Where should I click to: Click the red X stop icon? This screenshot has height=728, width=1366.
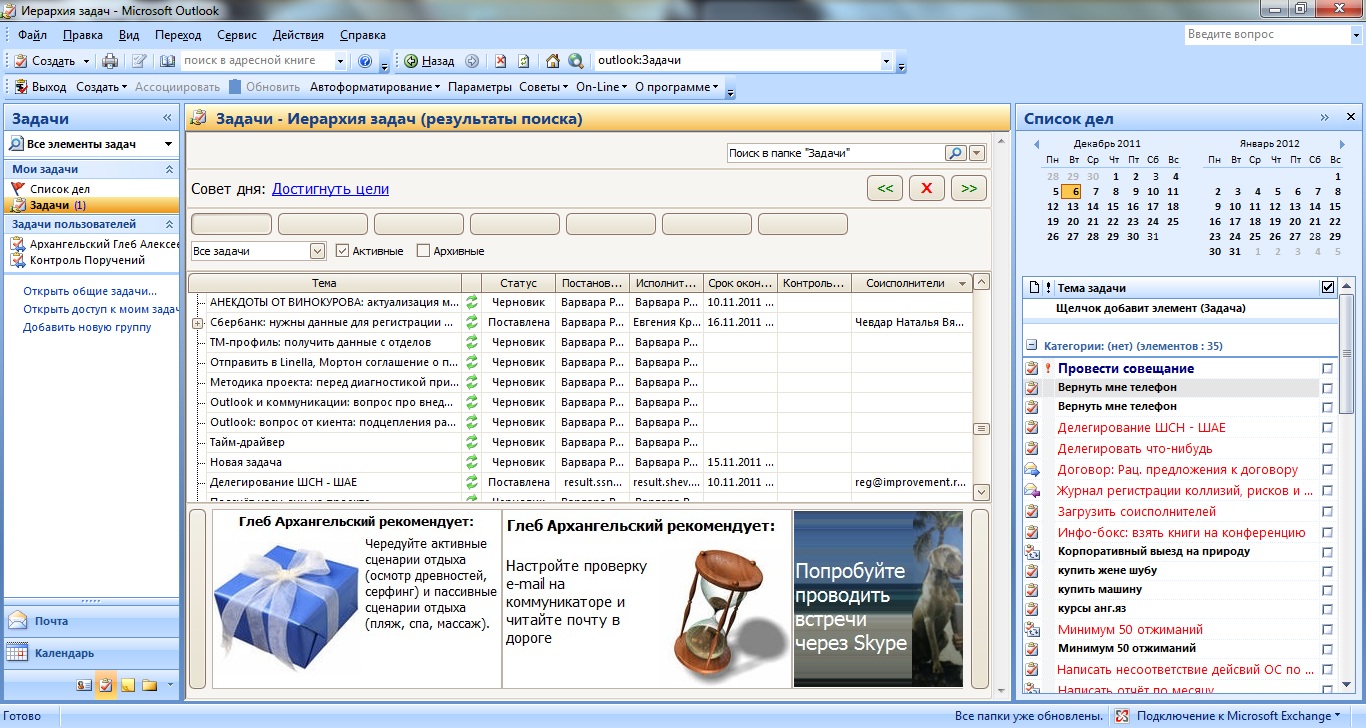(x=501, y=61)
